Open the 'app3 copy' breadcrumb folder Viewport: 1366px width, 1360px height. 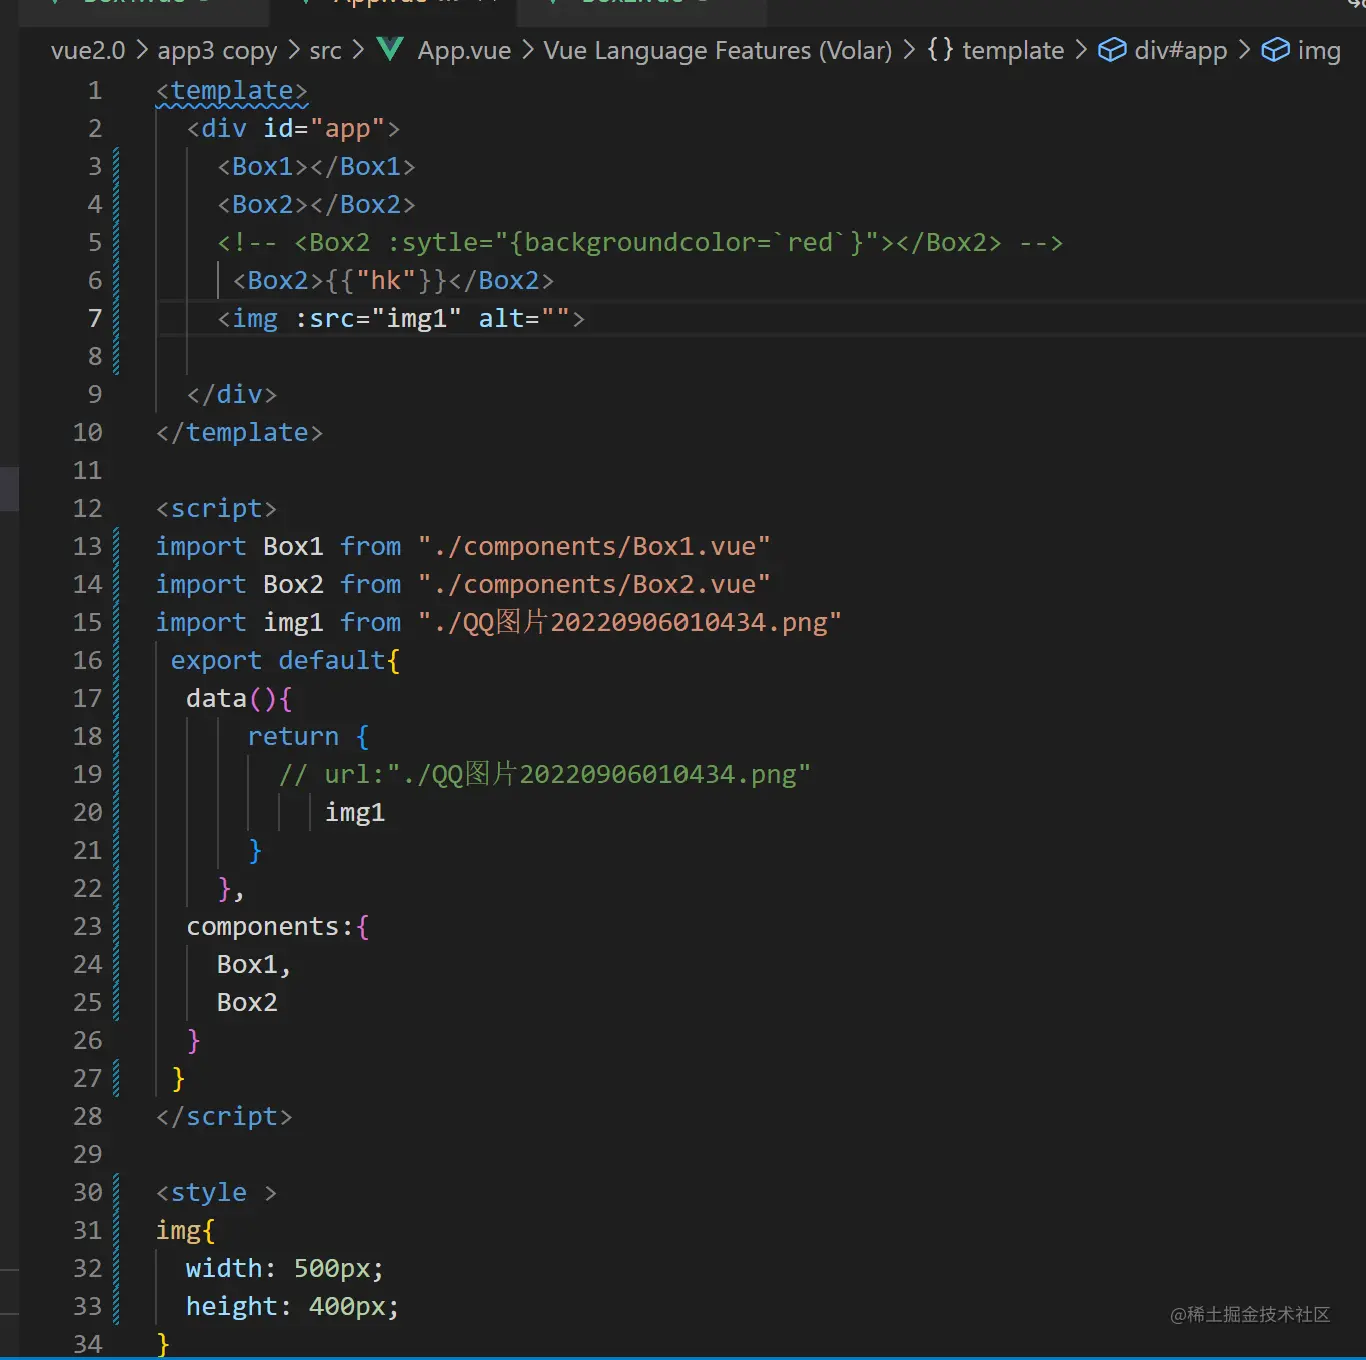click(217, 50)
